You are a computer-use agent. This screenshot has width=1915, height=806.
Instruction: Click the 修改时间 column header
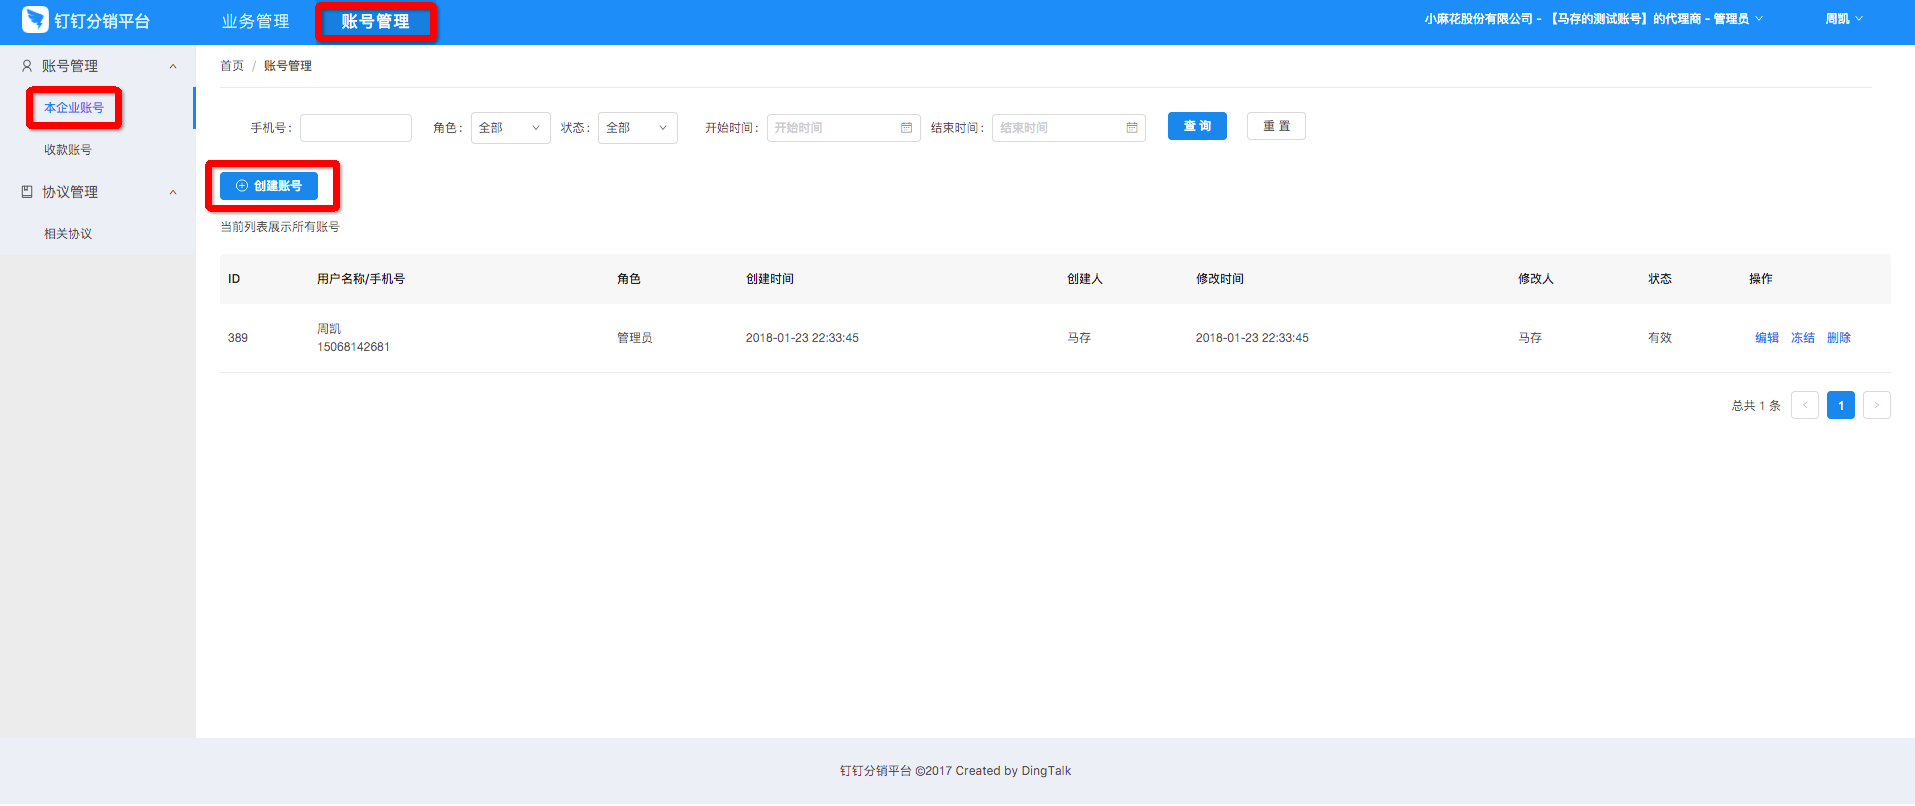(1220, 279)
